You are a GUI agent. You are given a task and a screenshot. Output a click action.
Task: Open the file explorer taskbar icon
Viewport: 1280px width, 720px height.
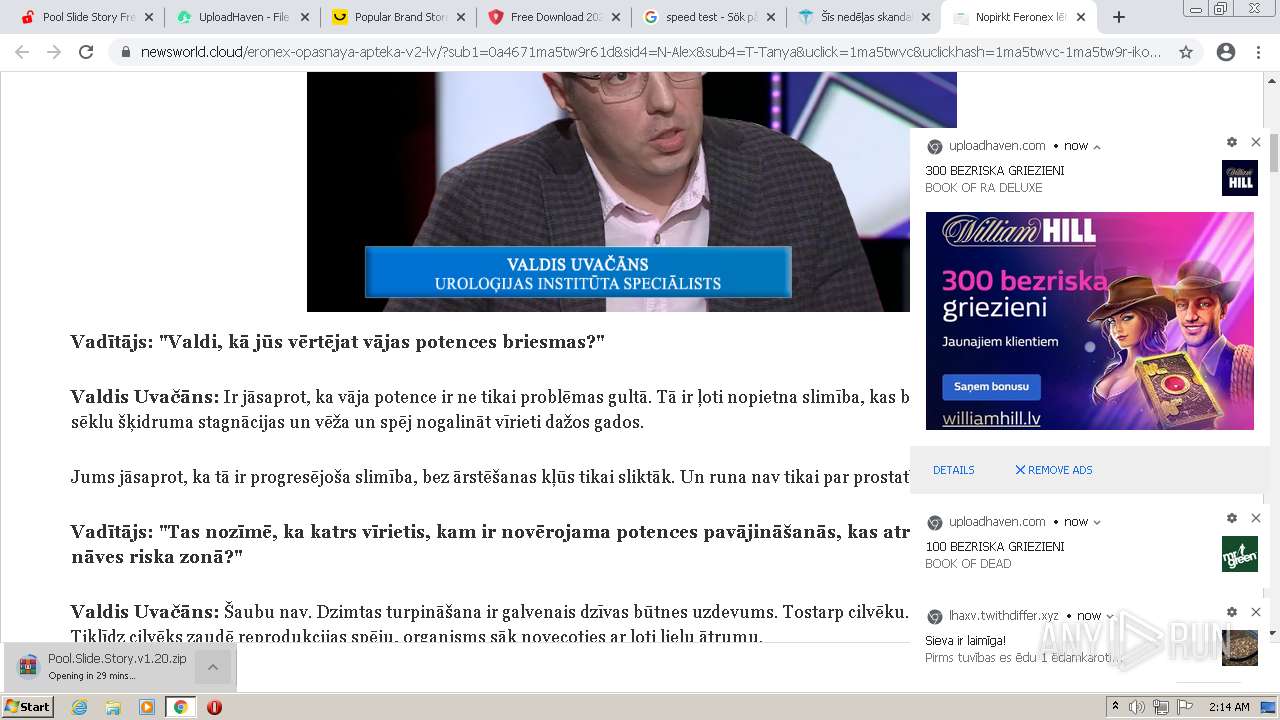[x=113, y=707]
